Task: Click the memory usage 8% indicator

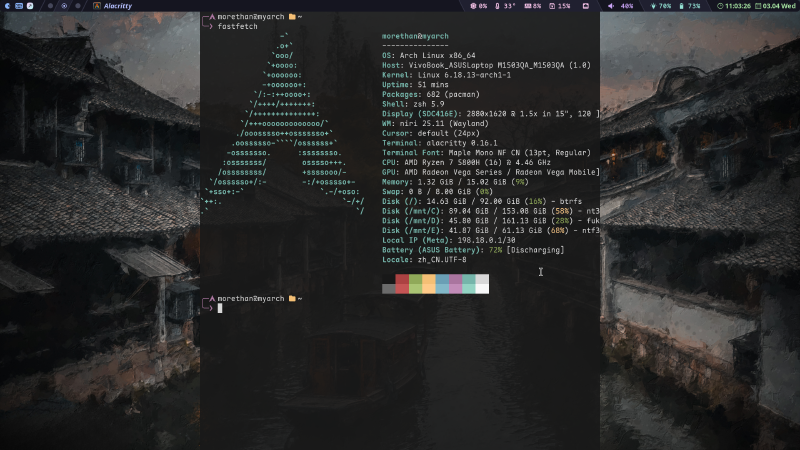Action: 533,6
